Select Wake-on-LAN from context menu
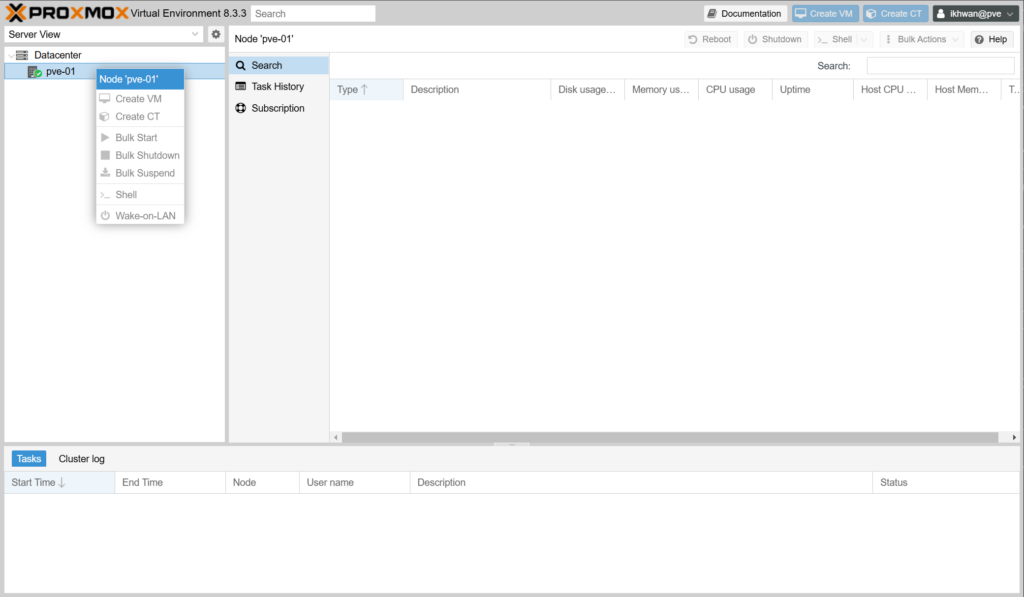1024x597 pixels. 144,216
